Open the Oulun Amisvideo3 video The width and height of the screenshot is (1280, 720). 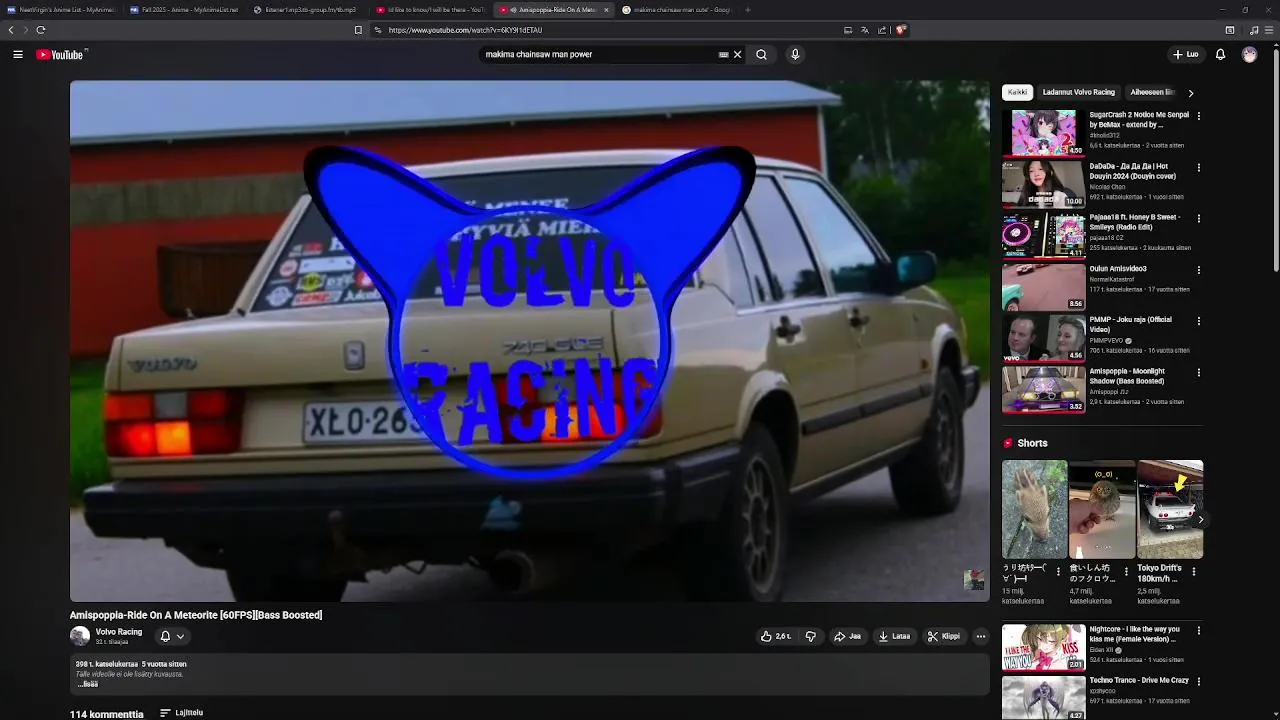pyautogui.click(x=1043, y=287)
